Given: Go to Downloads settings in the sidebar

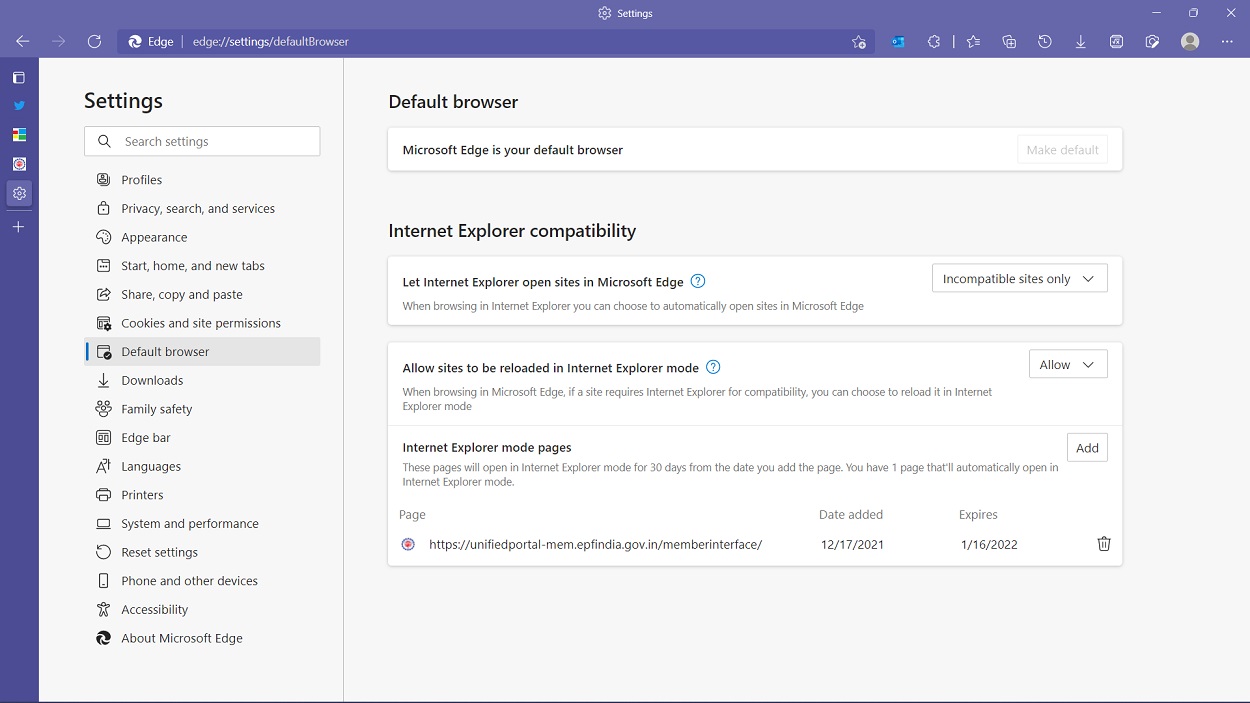Looking at the screenshot, I should point(202,381).
